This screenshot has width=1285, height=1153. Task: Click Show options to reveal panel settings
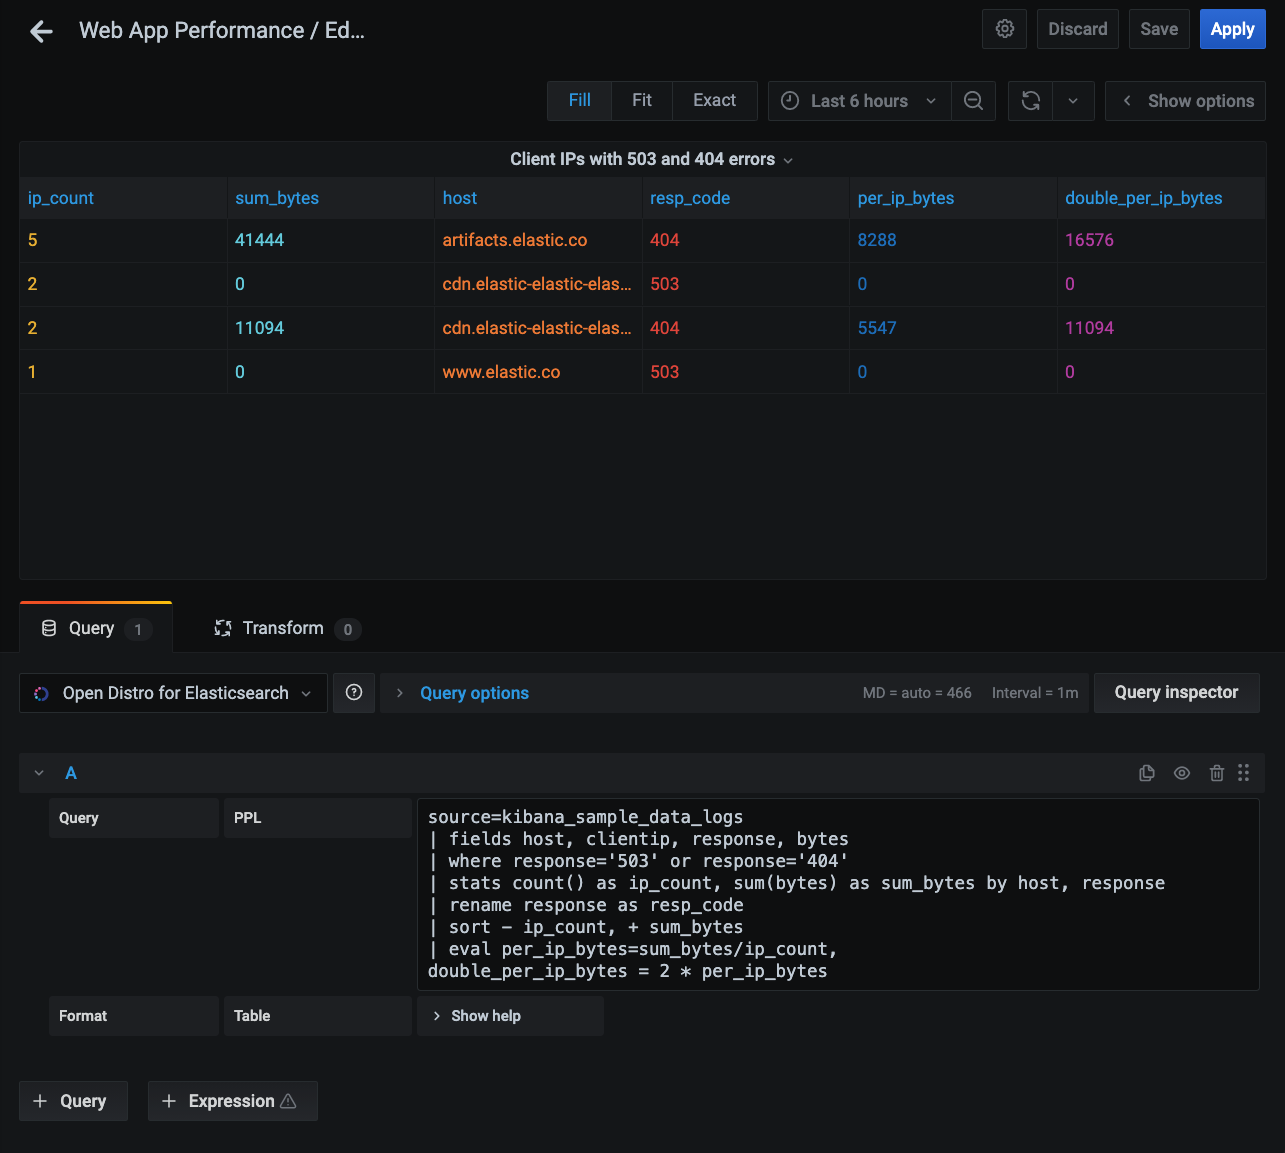point(1185,100)
